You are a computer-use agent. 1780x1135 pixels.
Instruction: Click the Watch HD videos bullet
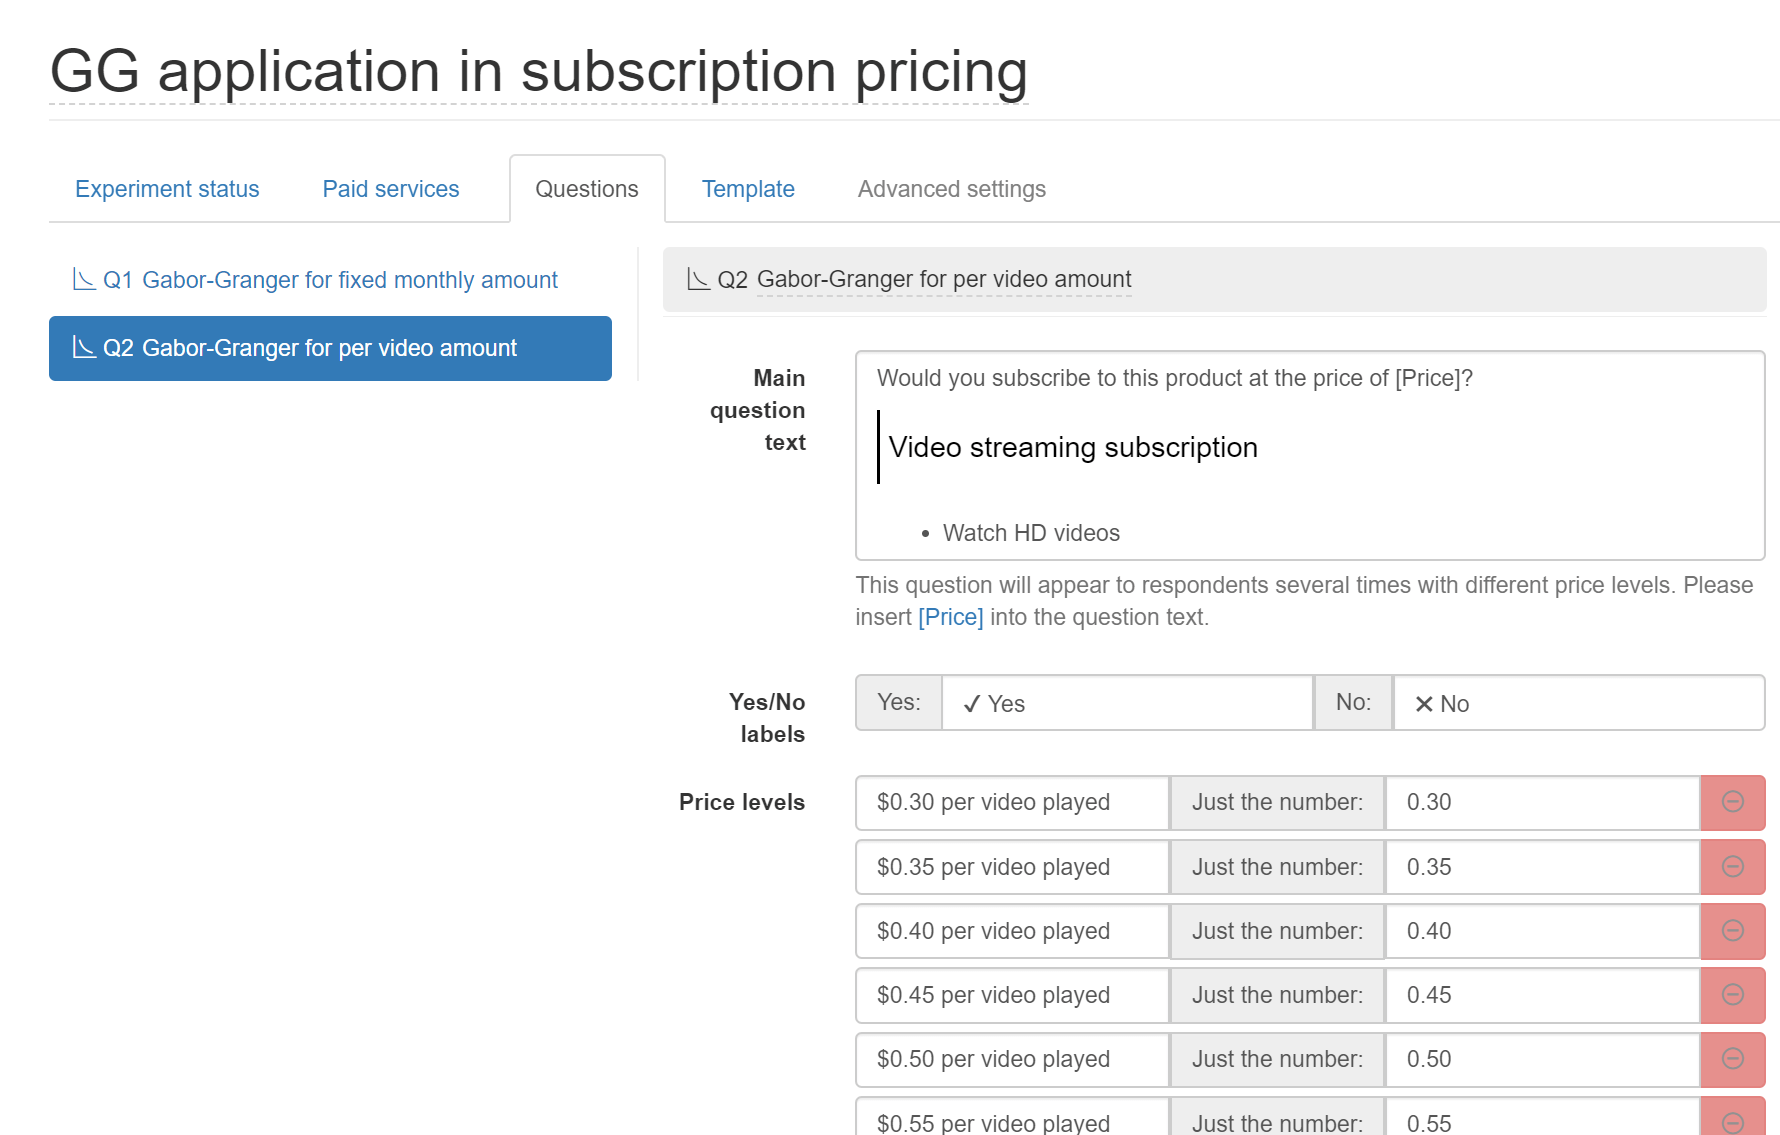(1031, 533)
